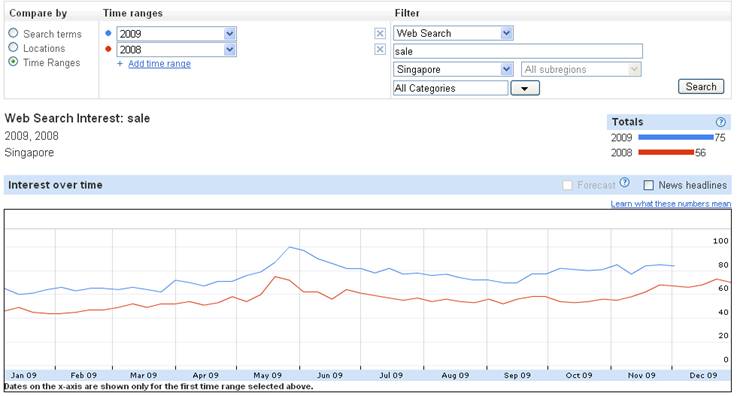Click the 75 total value for 2009
This screenshot has height=396, width=737.
[720, 138]
